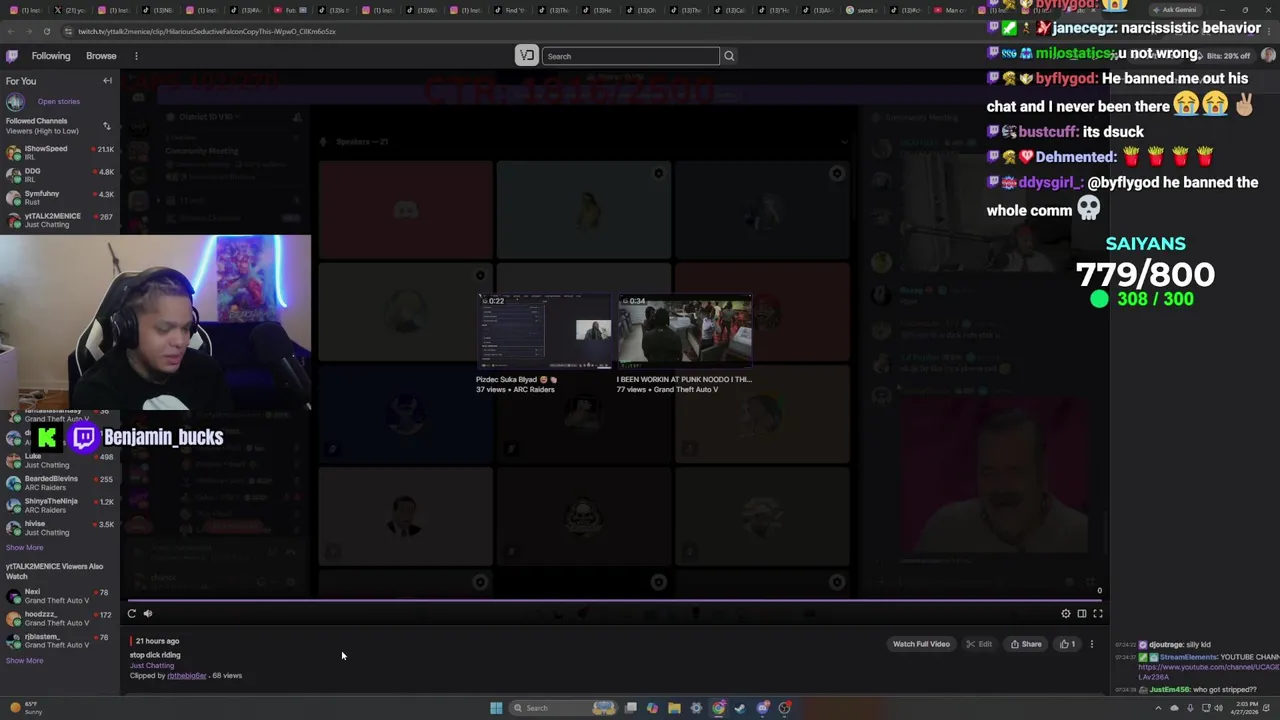This screenshot has width=1280, height=720.
Task: Click replay clip button
Action: pyautogui.click(x=131, y=614)
